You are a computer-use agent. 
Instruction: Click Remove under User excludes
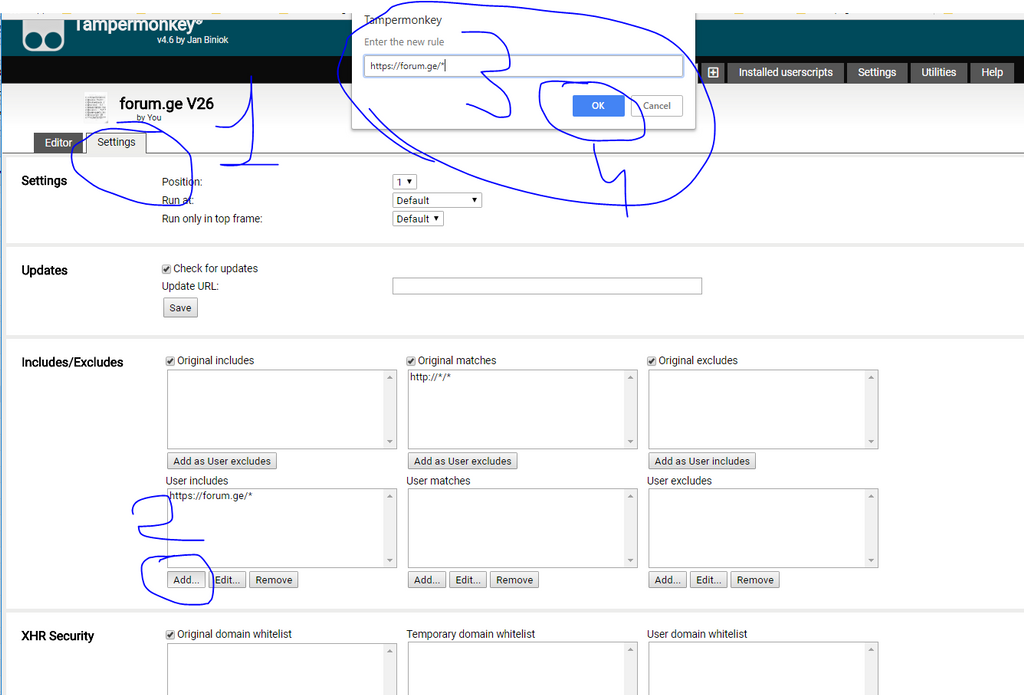(755, 580)
